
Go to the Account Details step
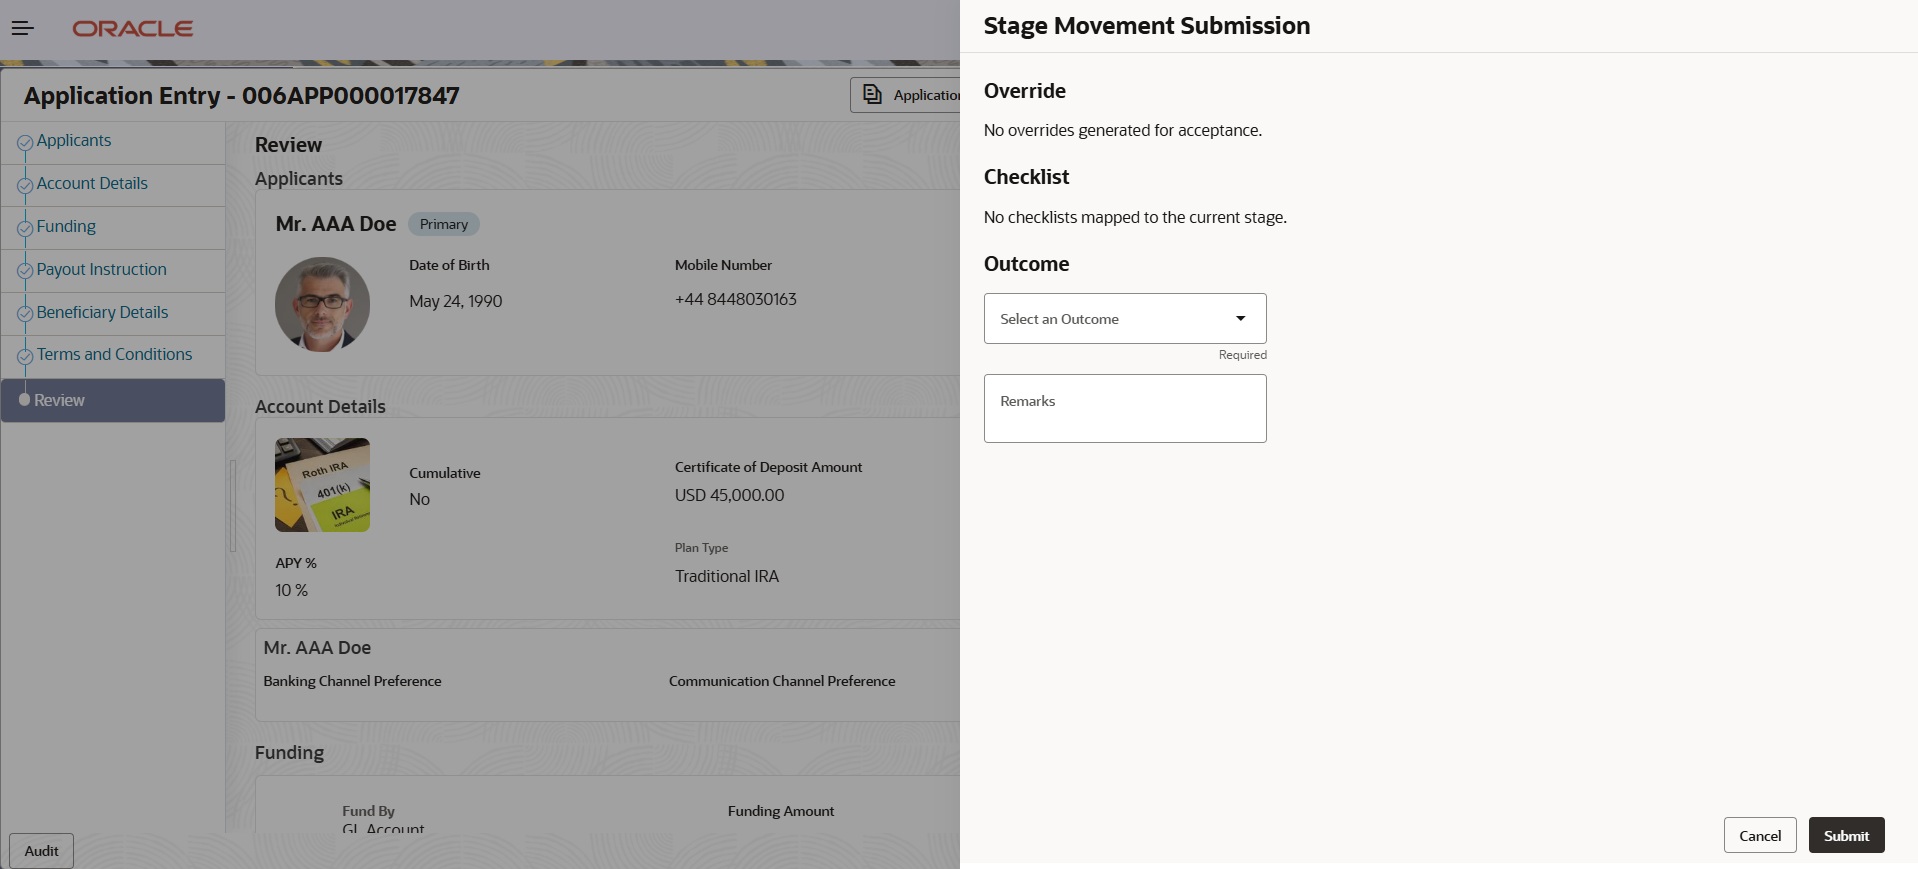click(92, 184)
